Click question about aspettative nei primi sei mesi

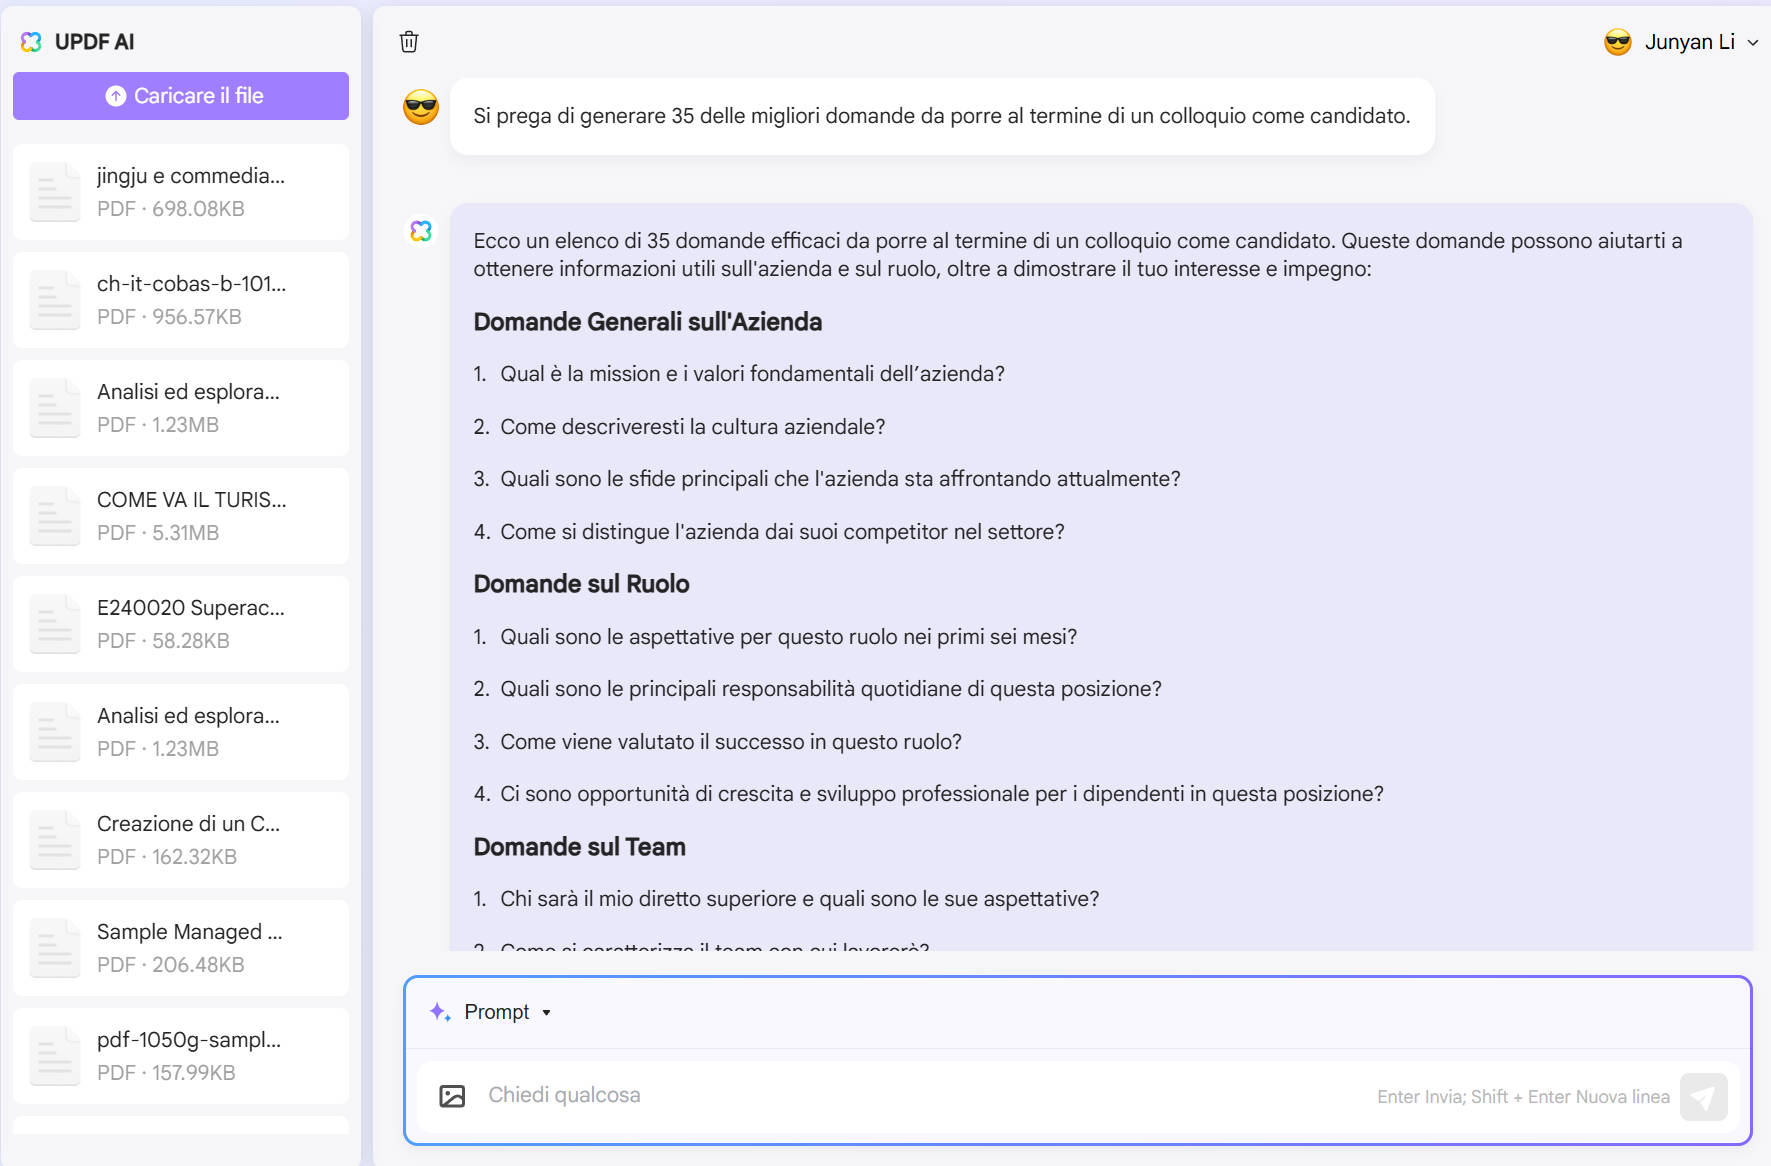click(788, 637)
